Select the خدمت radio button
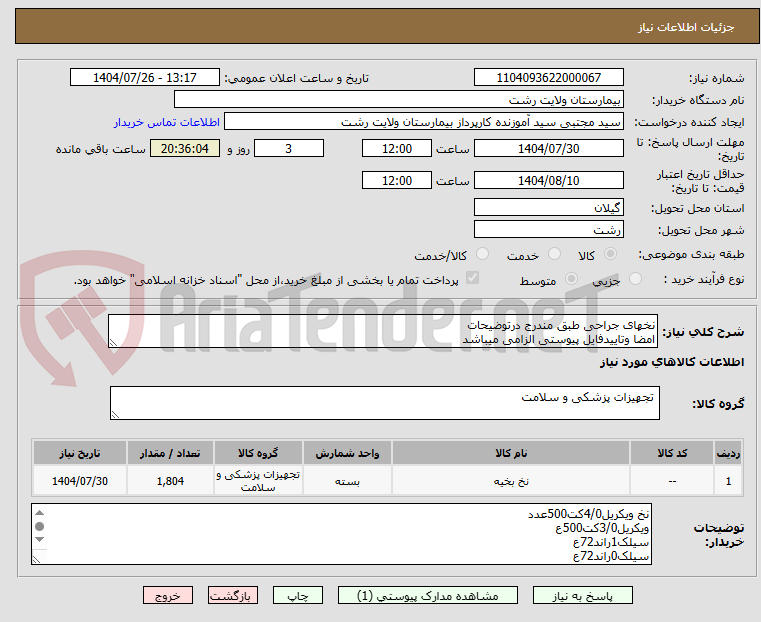Screen dimensions: 761x622 (554, 254)
